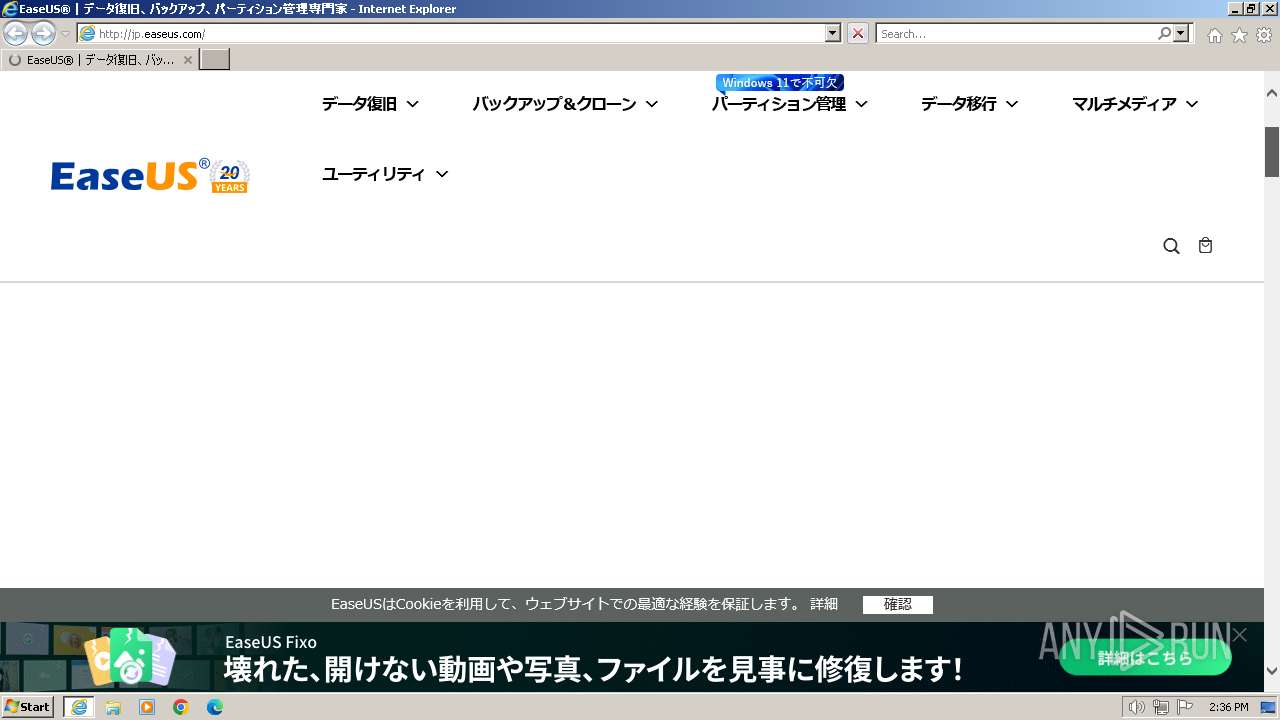Expand chevron next to マルチメディア
This screenshot has width=1280, height=720.
click(1191, 104)
